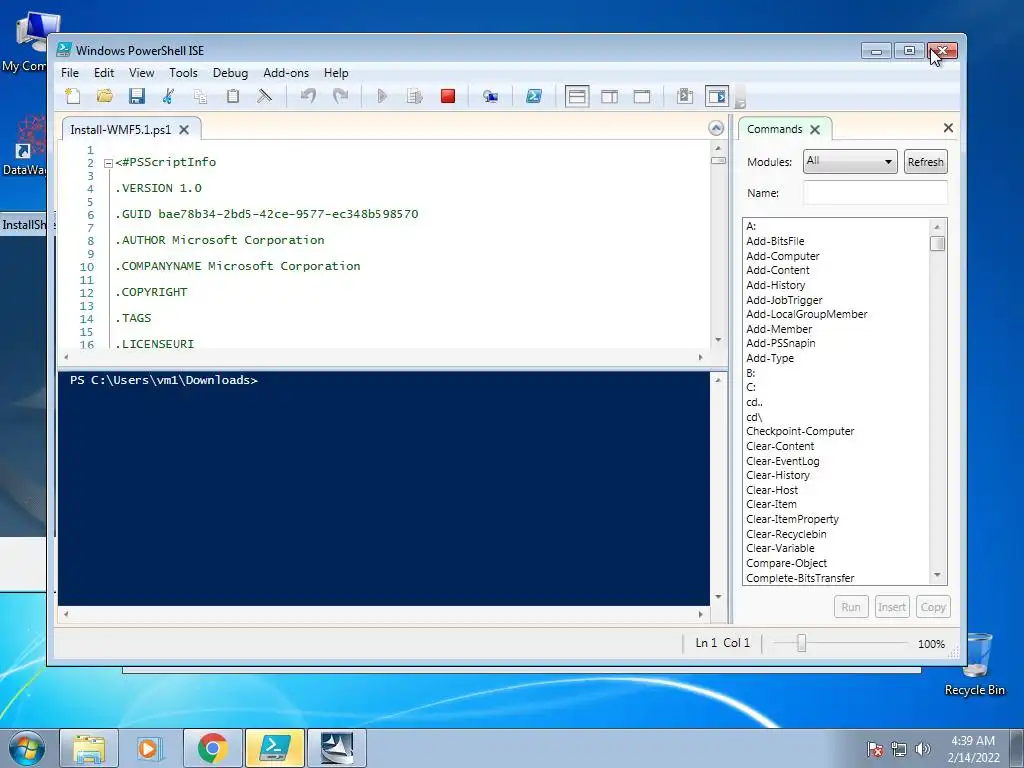Stop operation with red square icon
This screenshot has height=768, width=1024.
448,97
